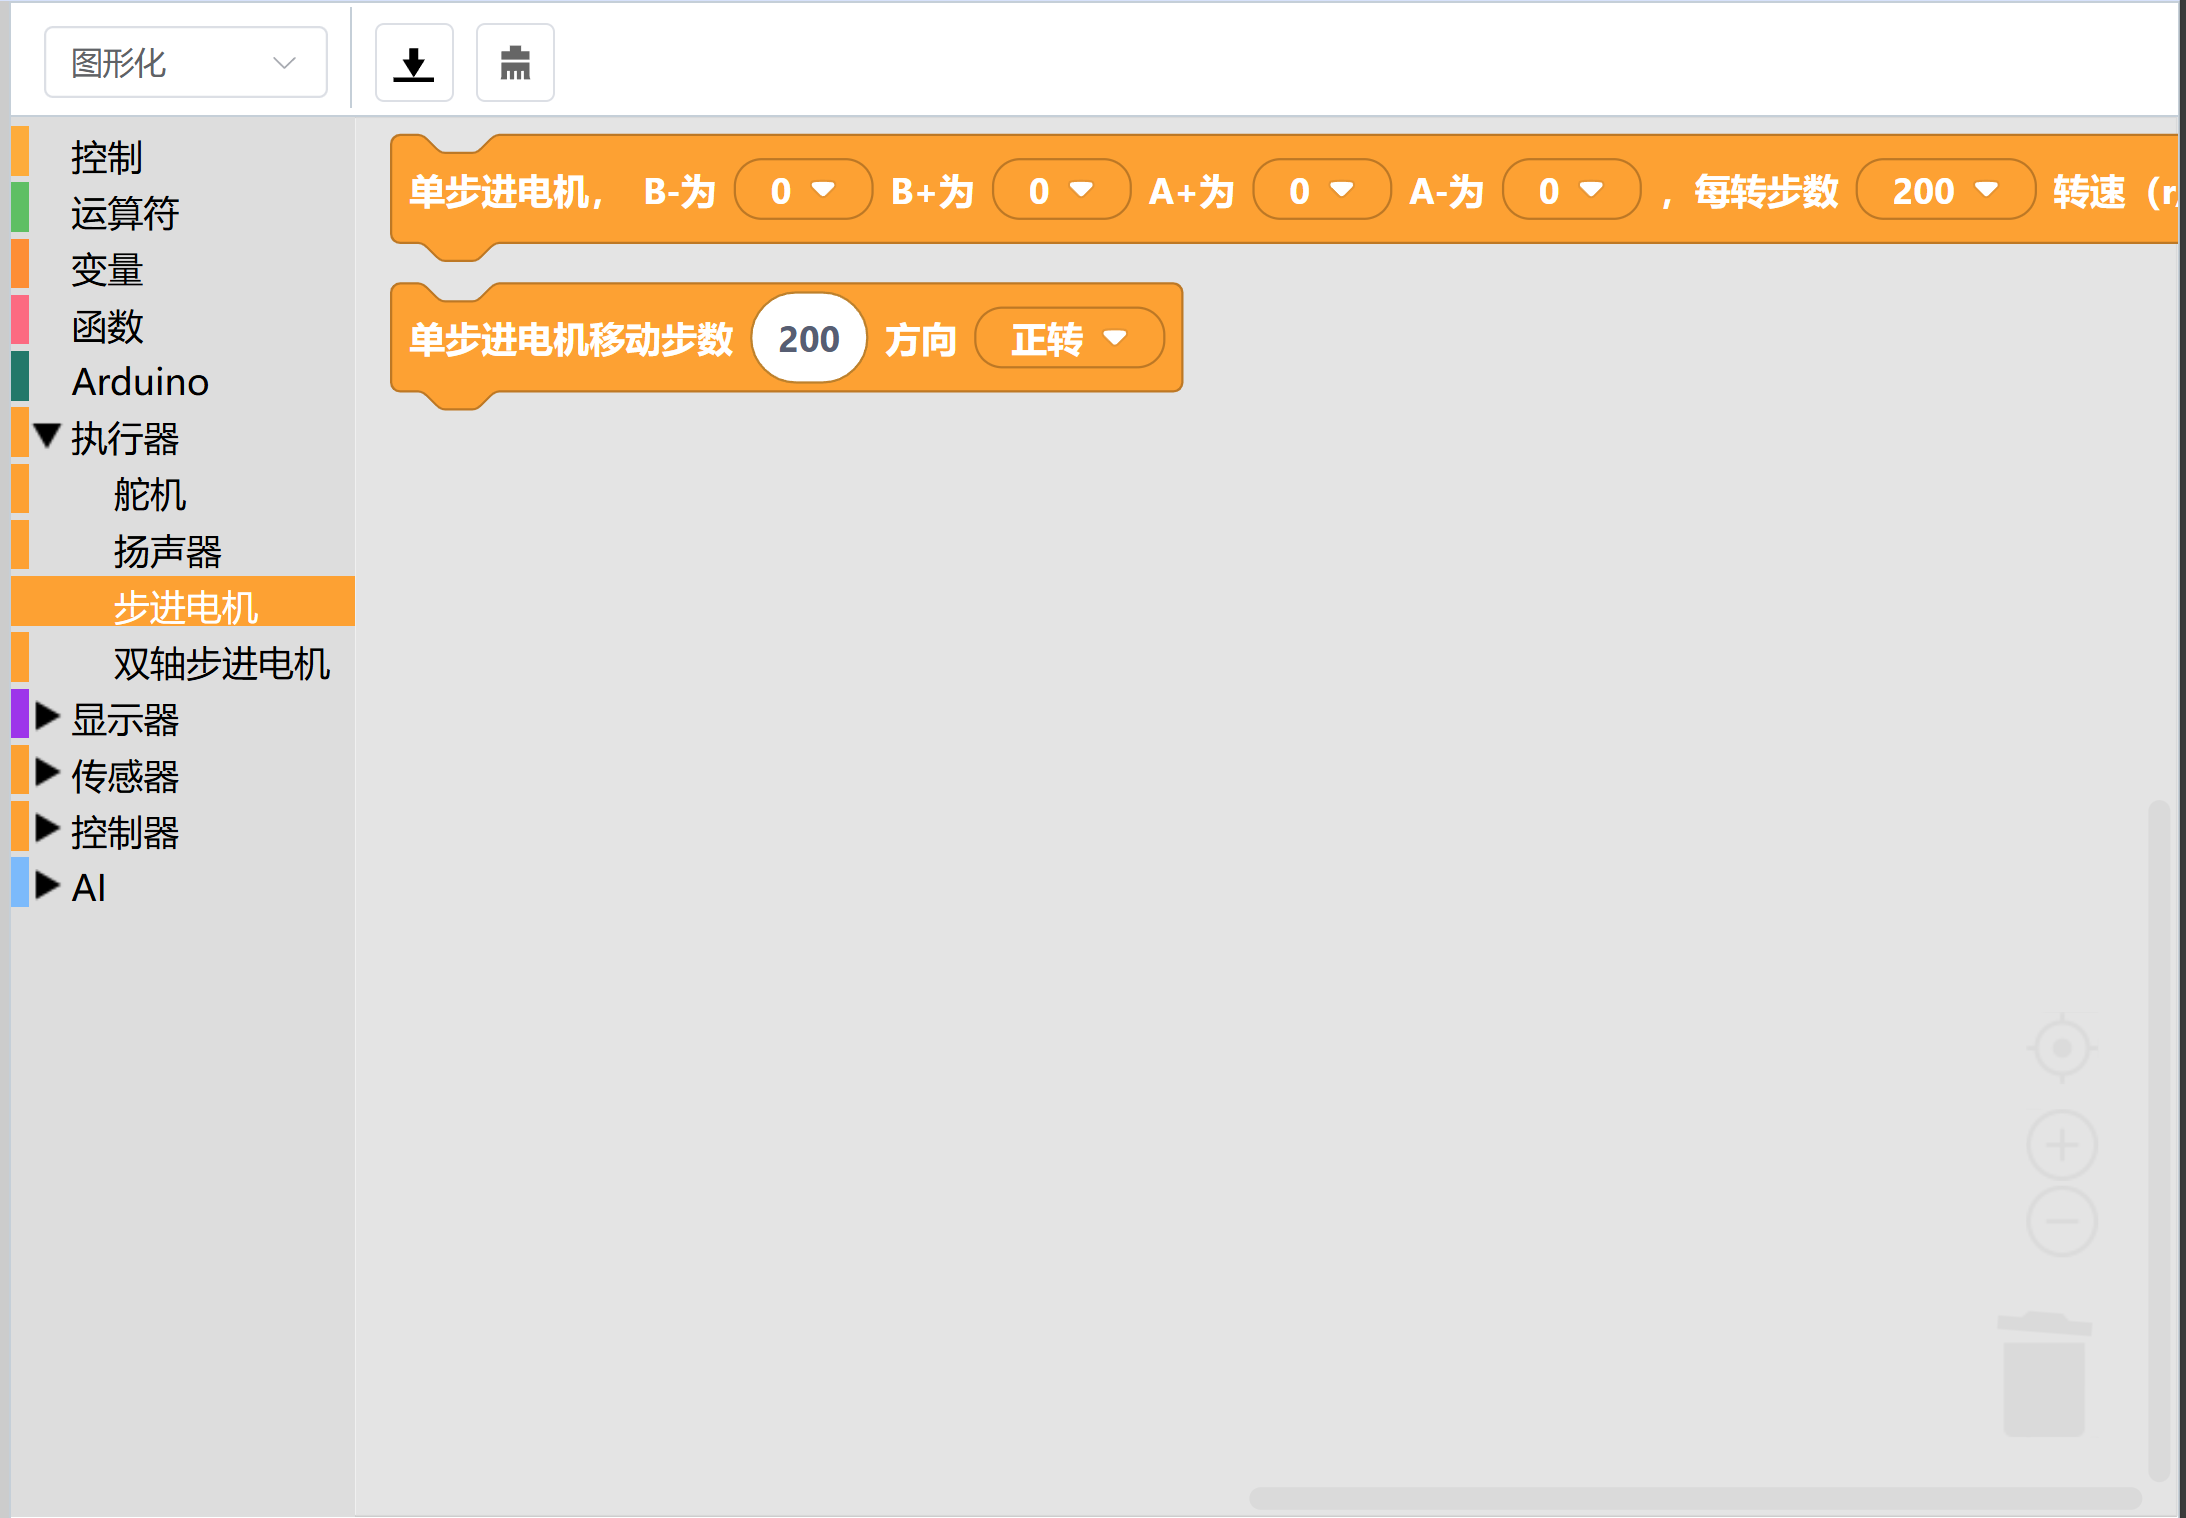
Task: Open the B-为 pin dropdown
Action: 802,190
